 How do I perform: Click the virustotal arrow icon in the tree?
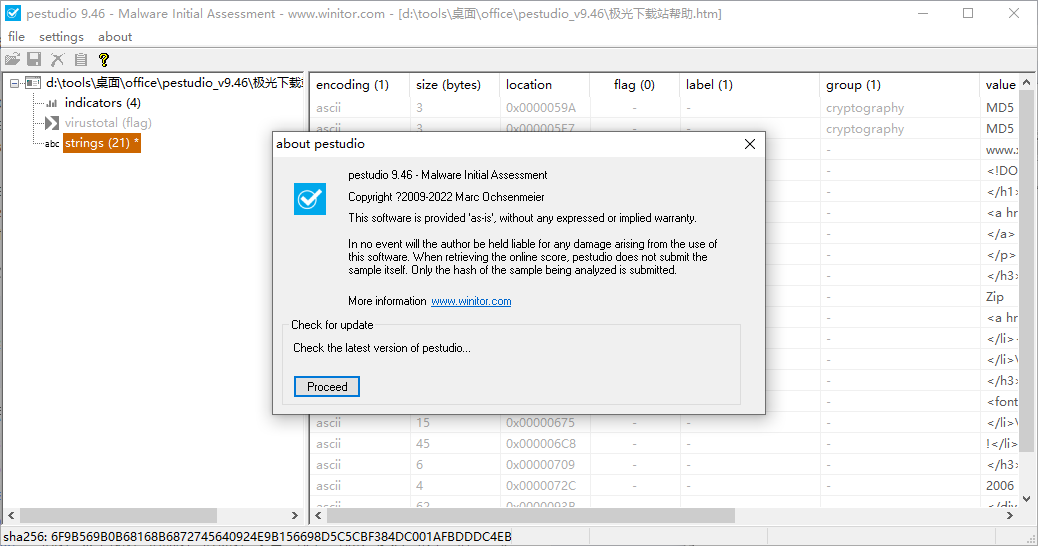[x=52, y=123]
